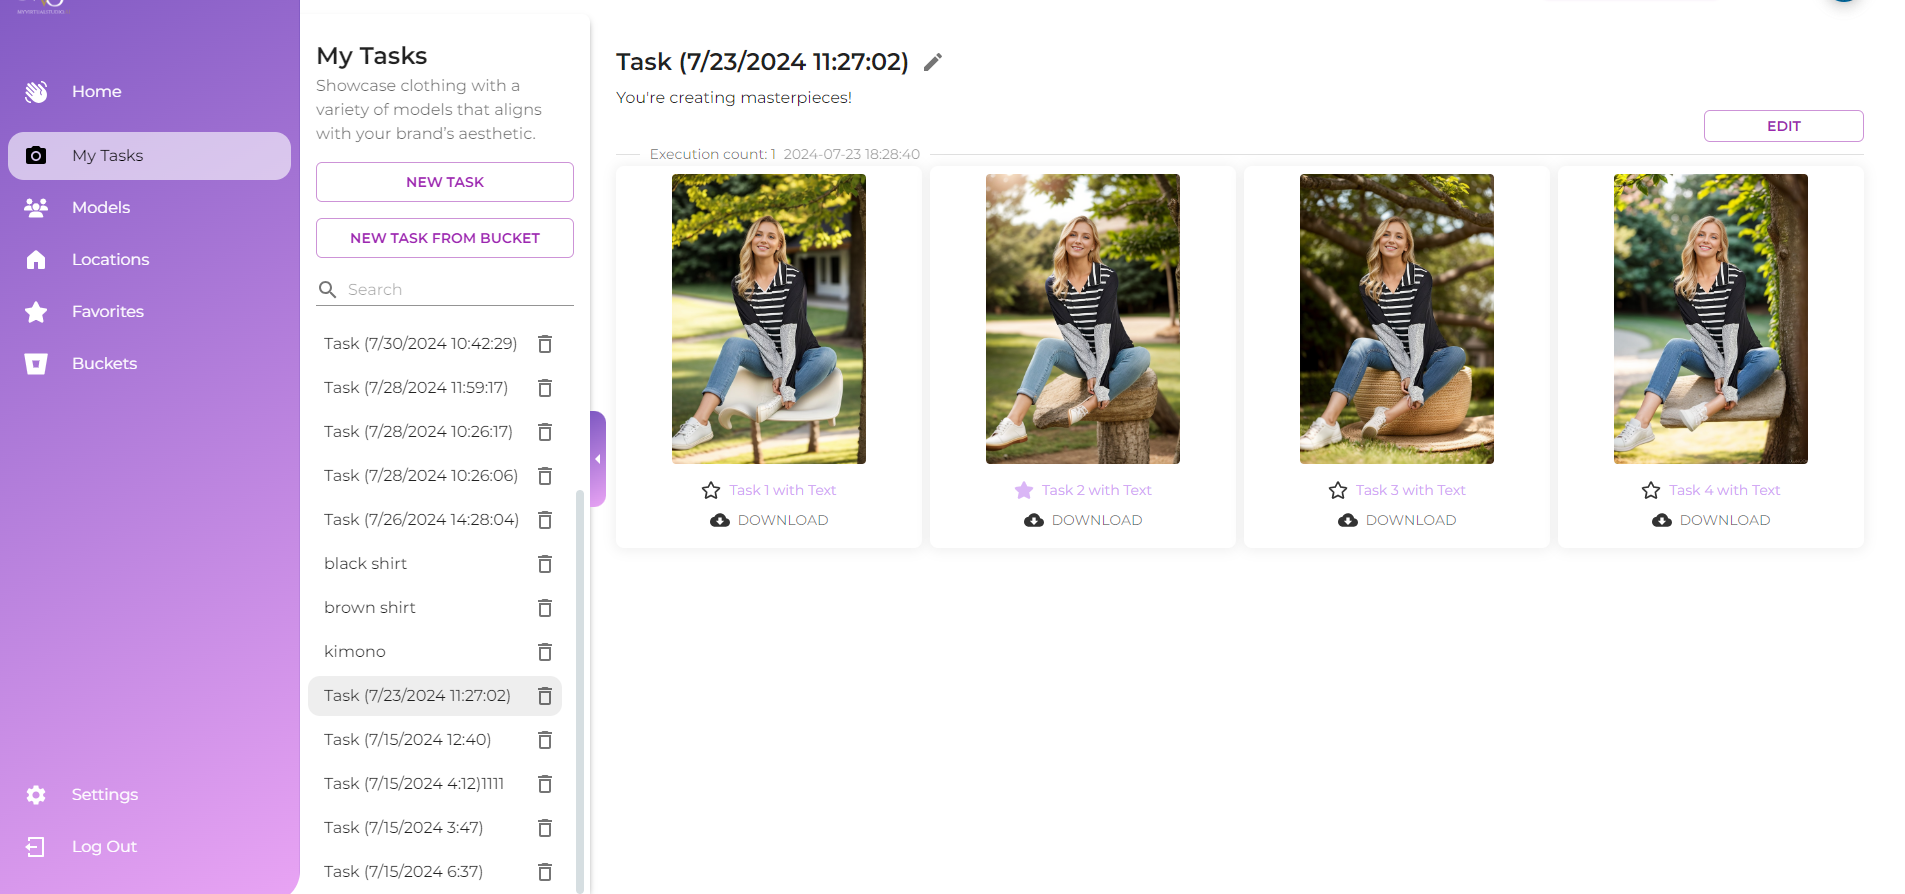Screen dimensions: 1905x894
Task: Click NEW TASK FROM BUCKET button
Action: [445, 238]
